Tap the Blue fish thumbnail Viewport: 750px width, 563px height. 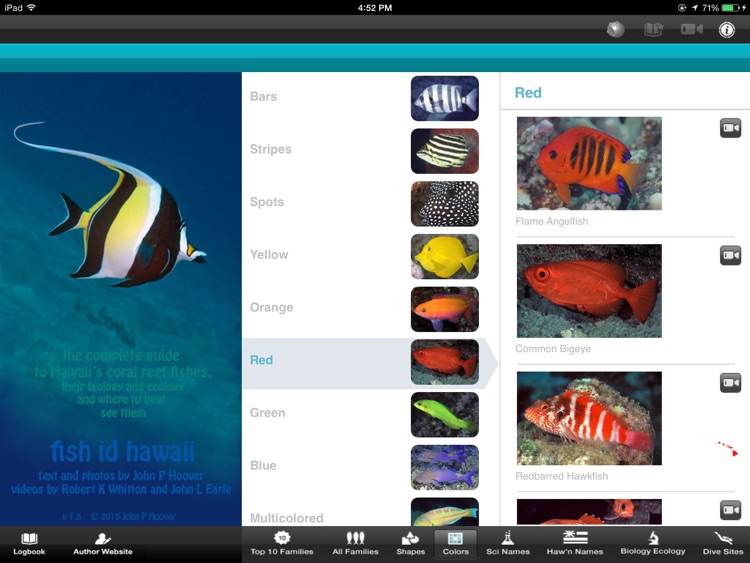pos(445,467)
